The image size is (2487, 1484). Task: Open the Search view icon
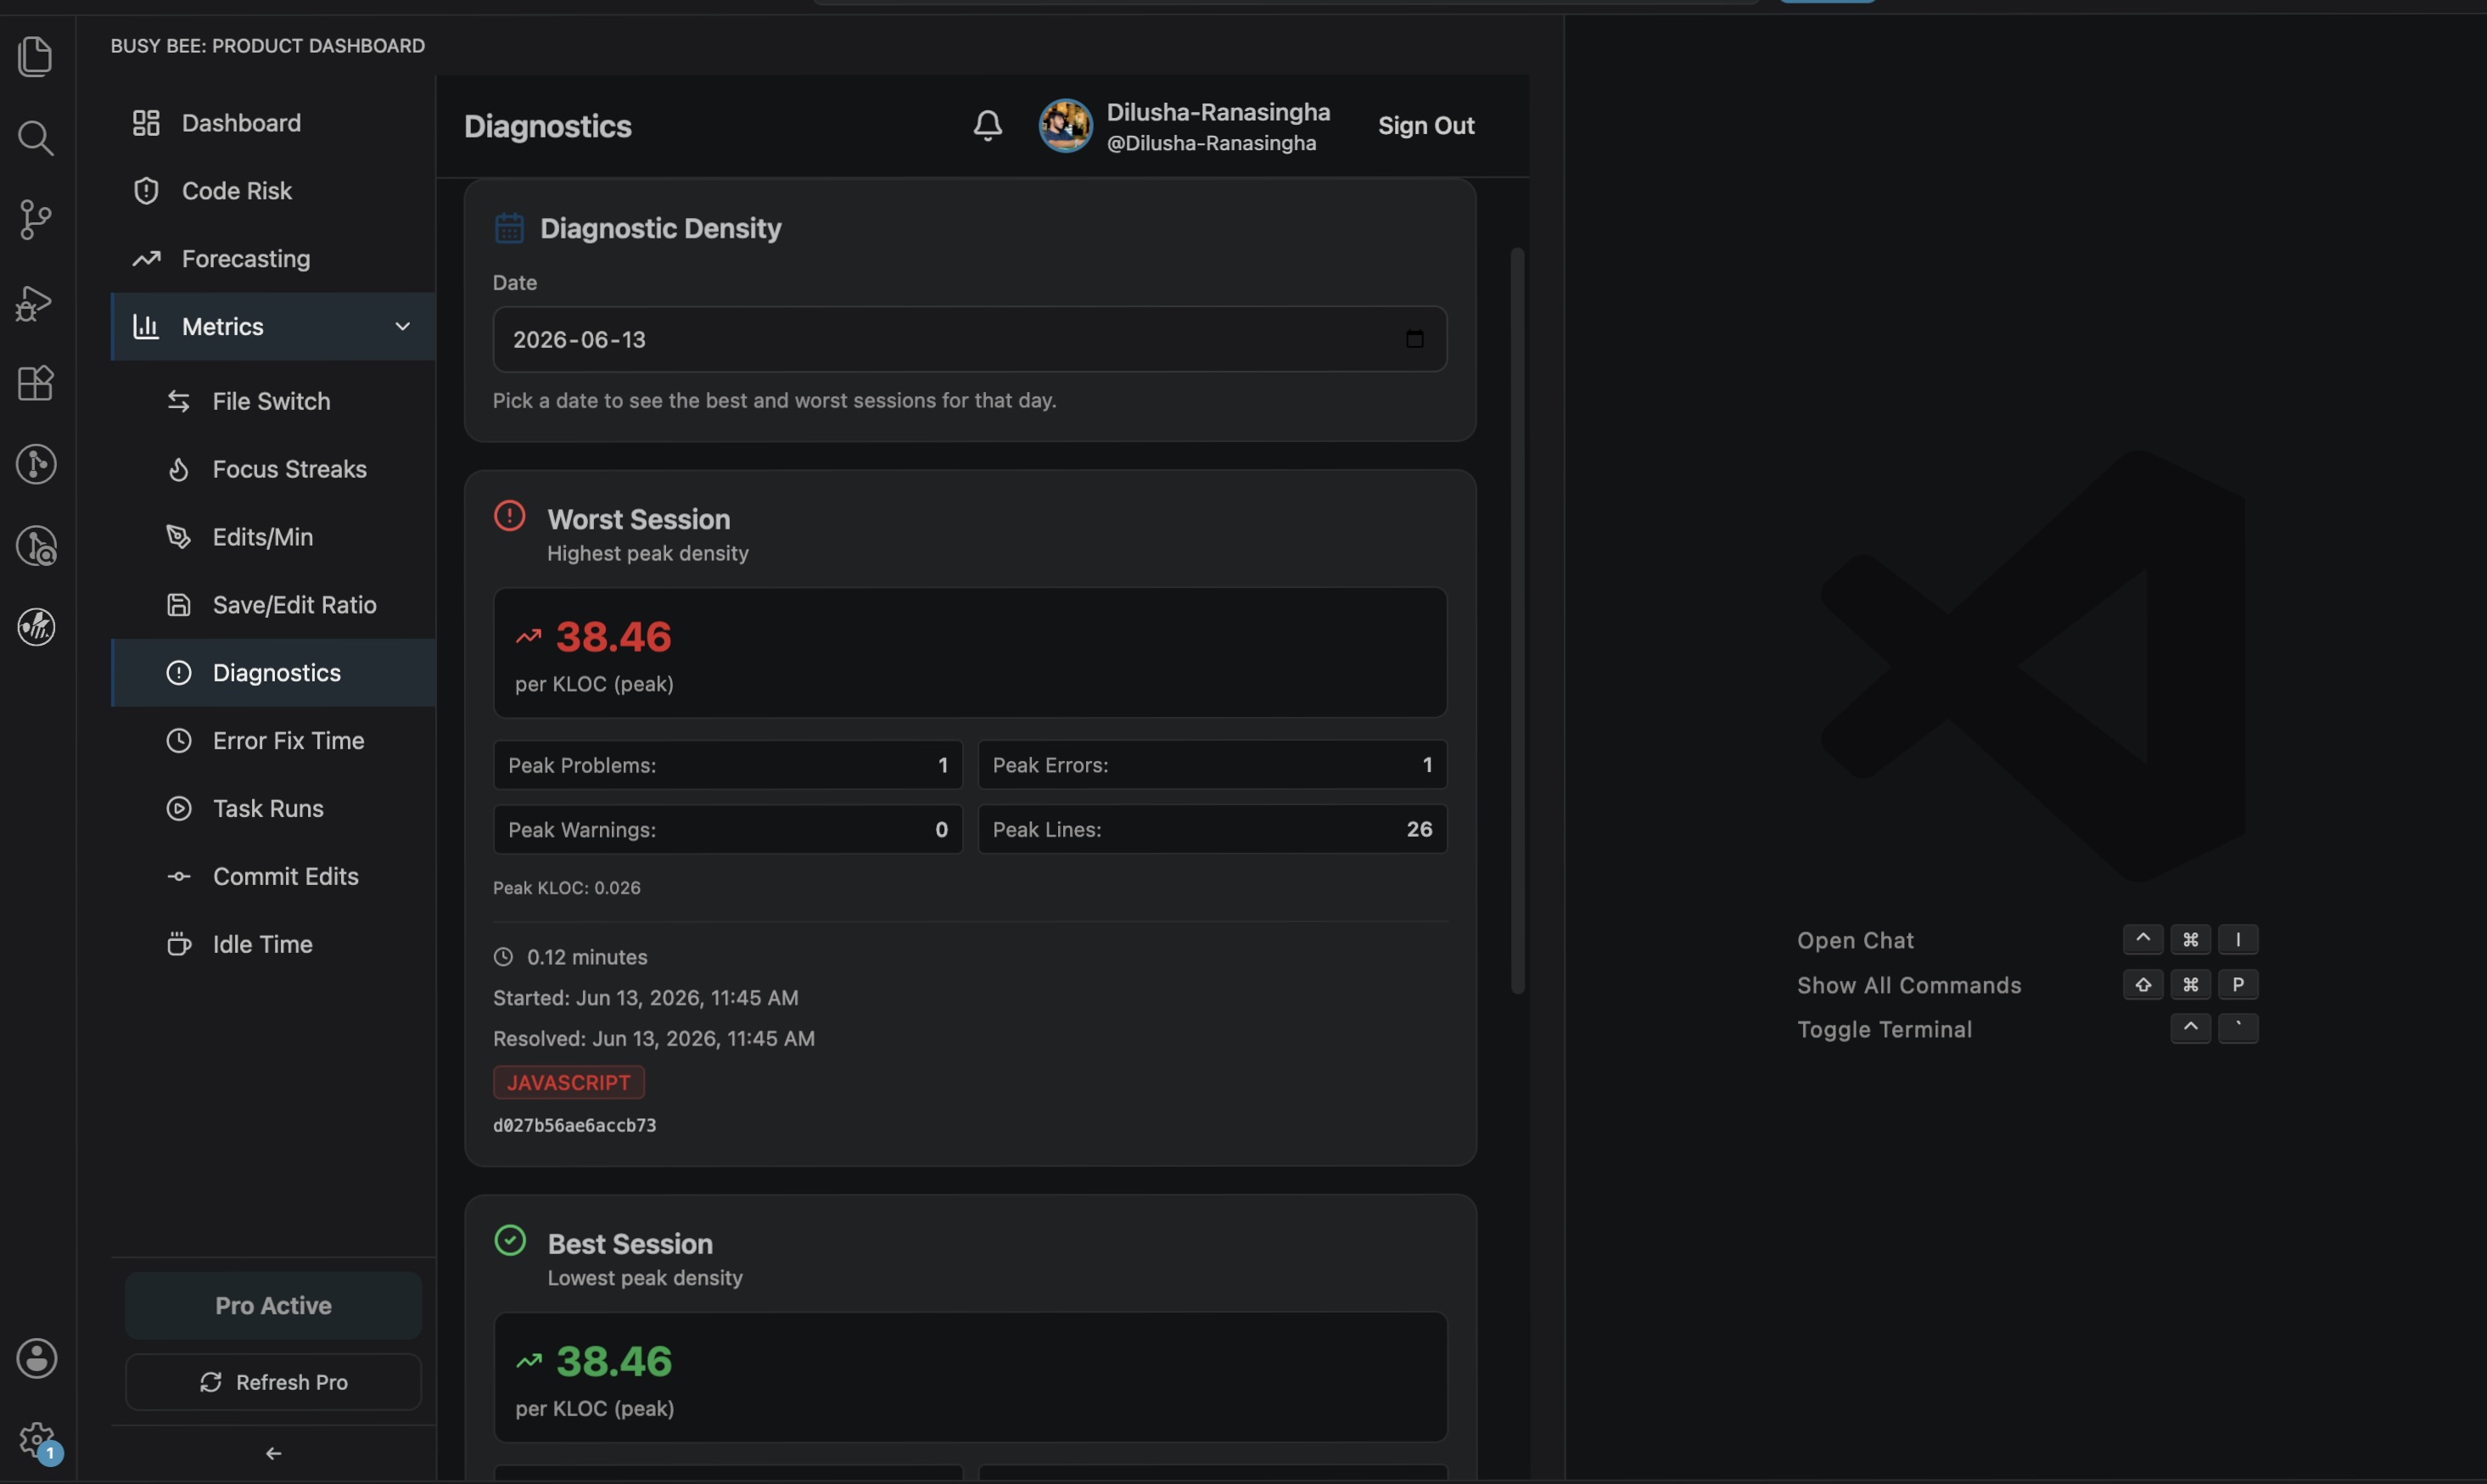click(x=36, y=138)
